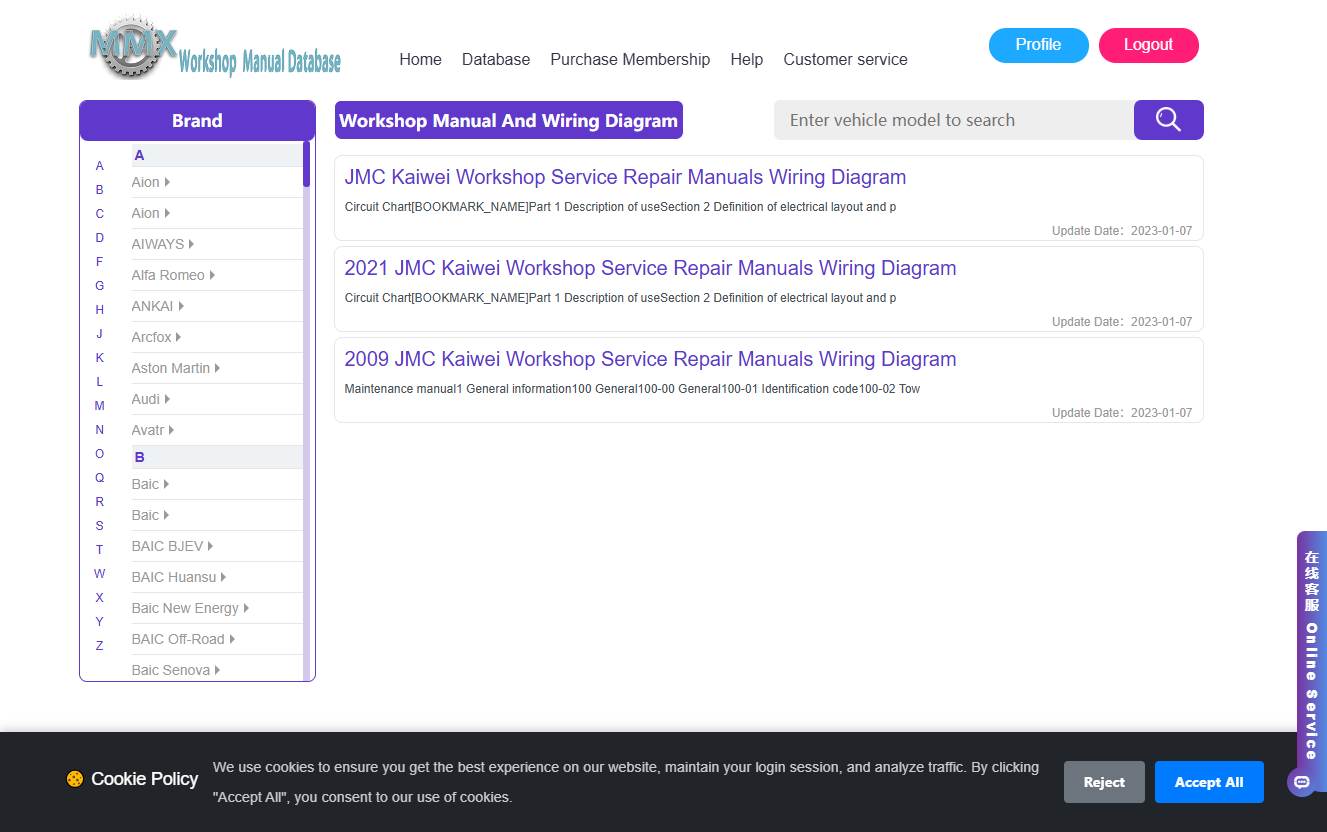1327x832 pixels.
Task: Reject cookies in the banner
Action: 1104,782
